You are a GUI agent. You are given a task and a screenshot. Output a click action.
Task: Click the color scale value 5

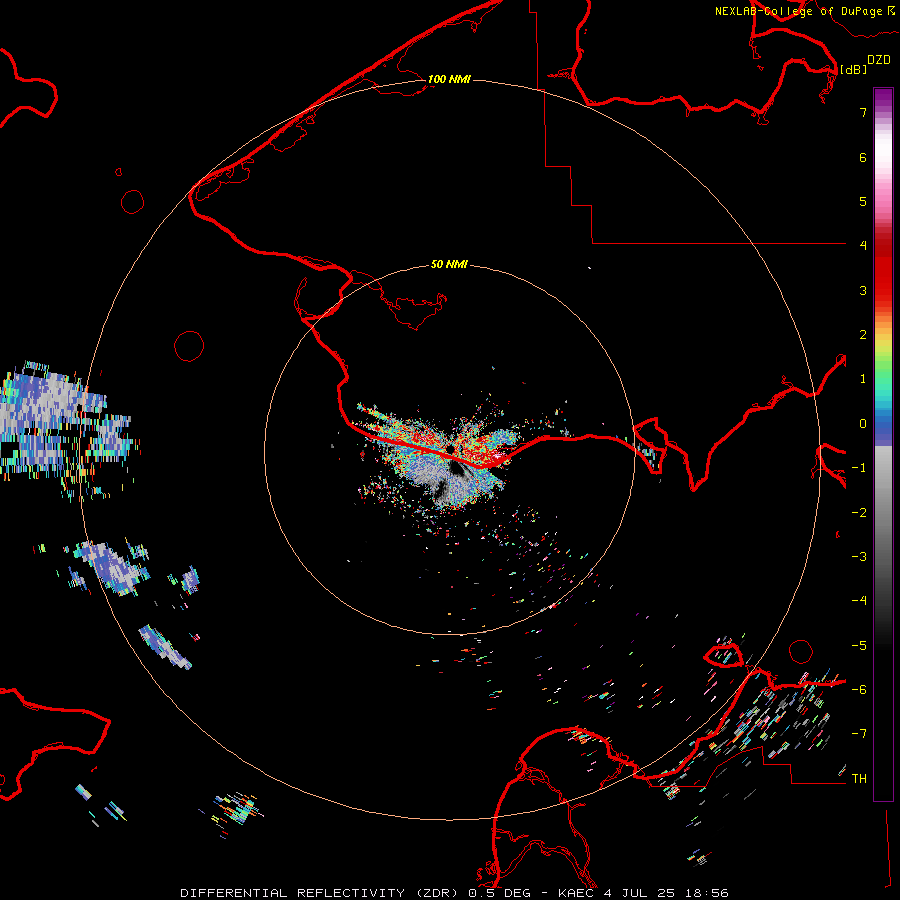863,201
